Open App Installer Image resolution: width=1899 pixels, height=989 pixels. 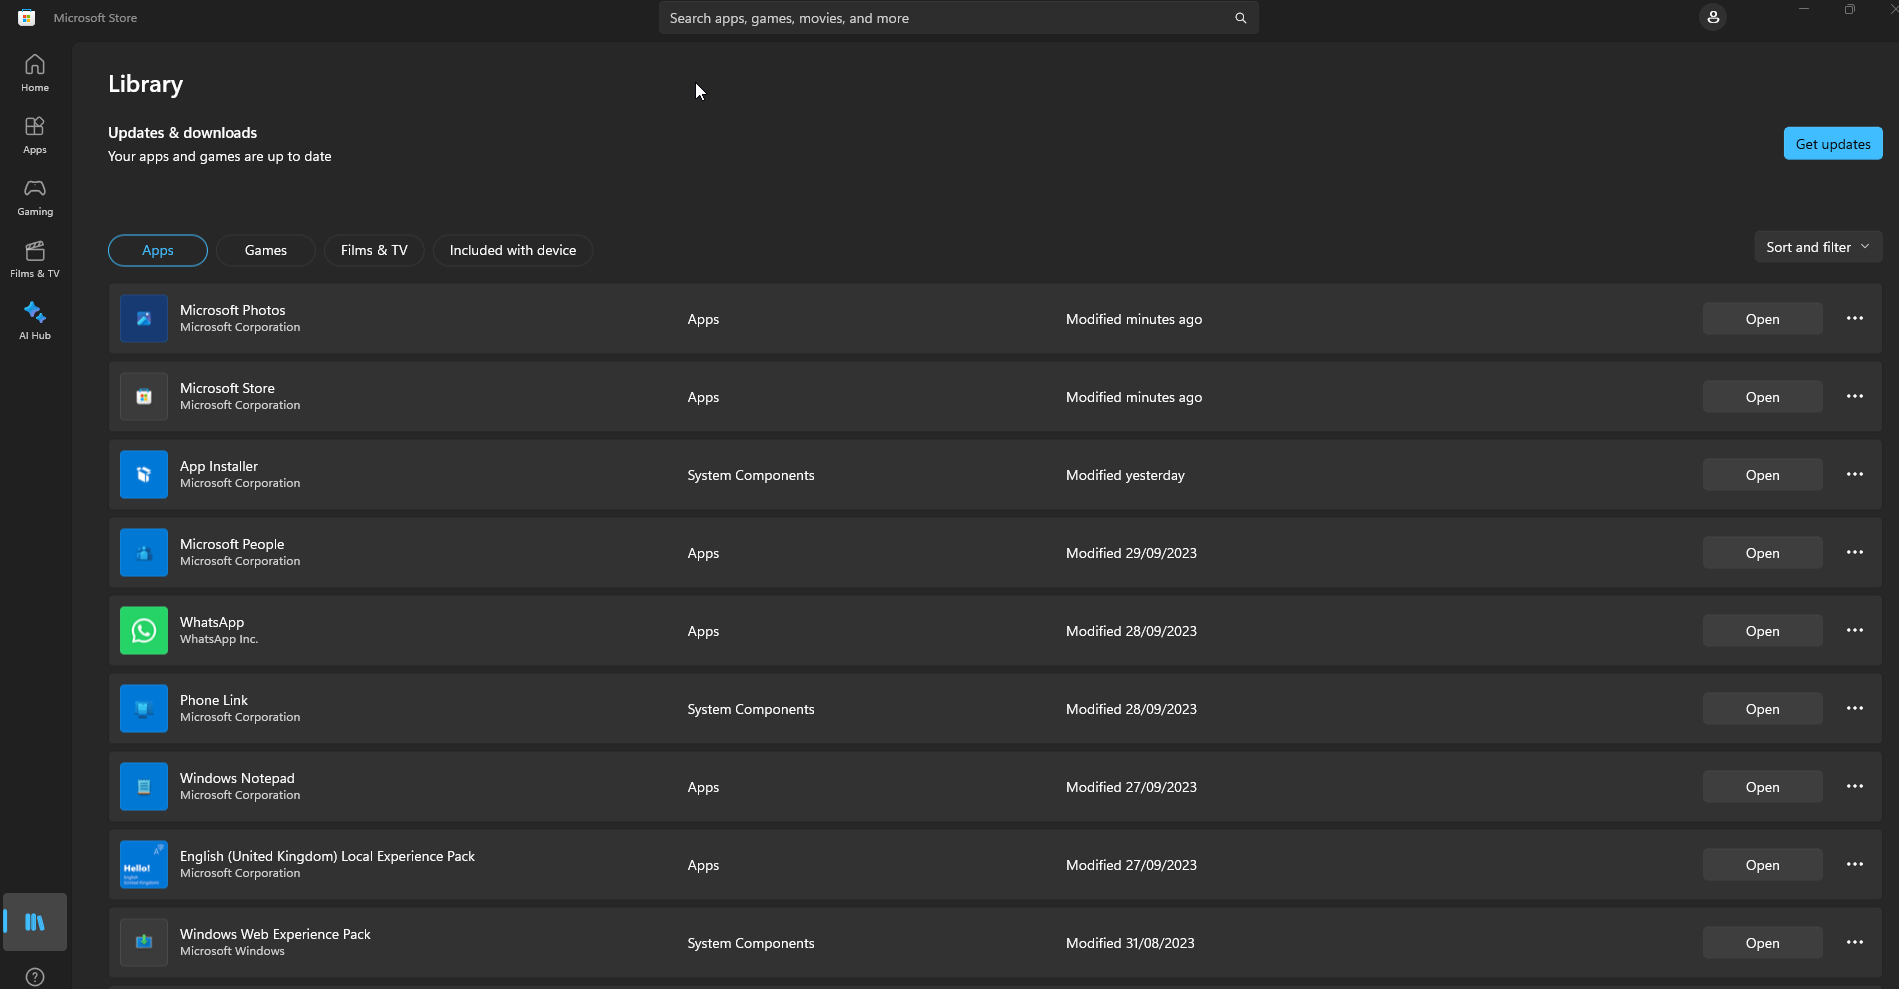pos(1762,475)
